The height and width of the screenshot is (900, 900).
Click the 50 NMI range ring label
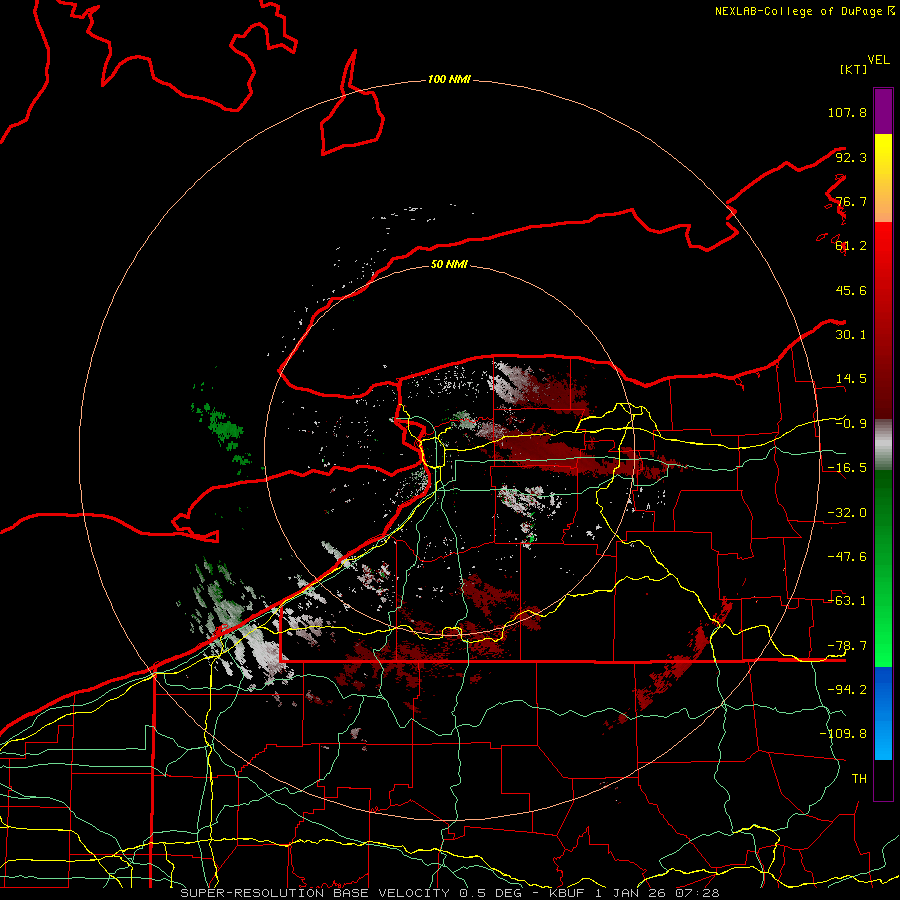pyautogui.click(x=449, y=264)
